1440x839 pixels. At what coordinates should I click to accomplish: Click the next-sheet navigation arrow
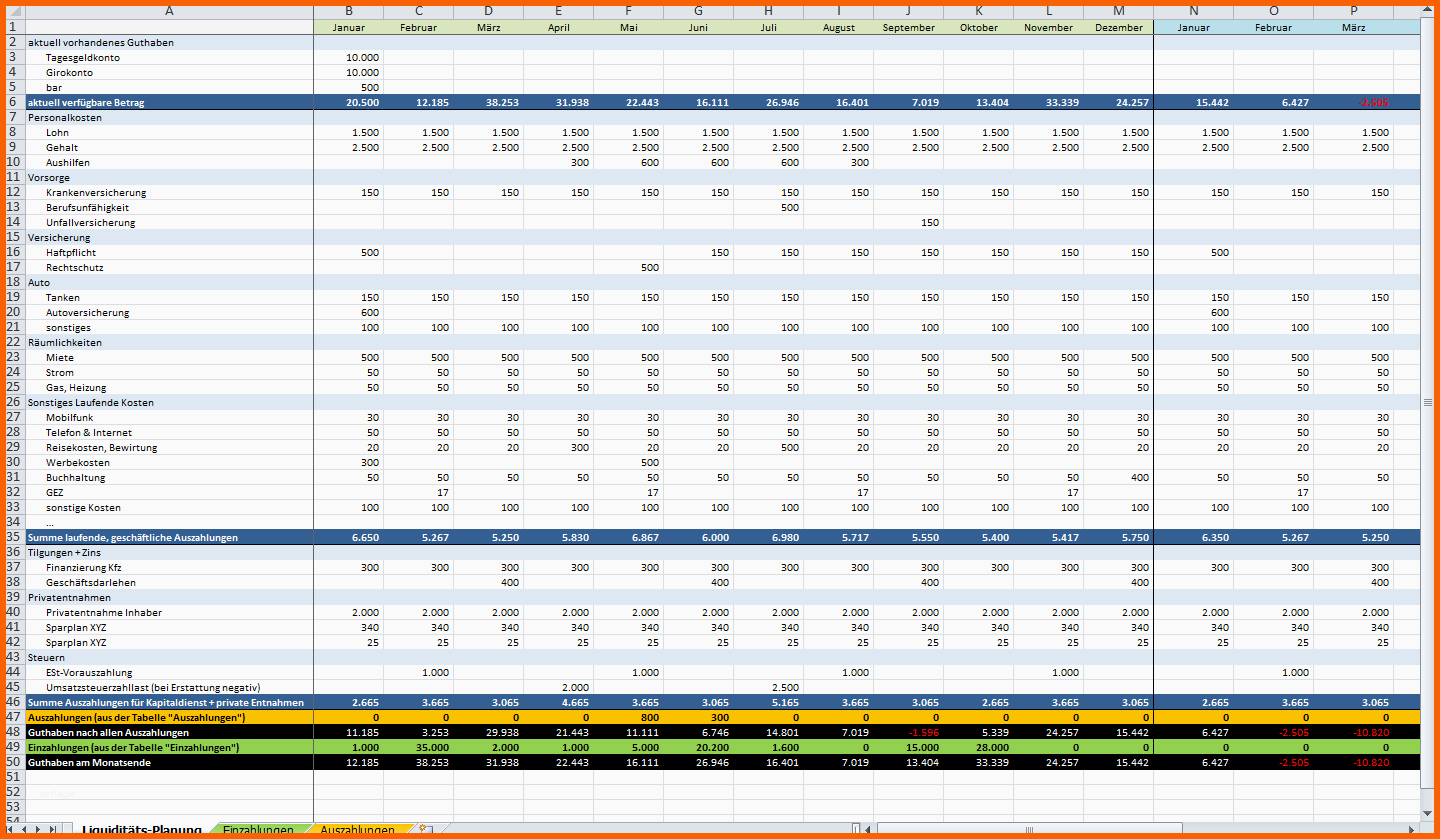tap(39, 829)
